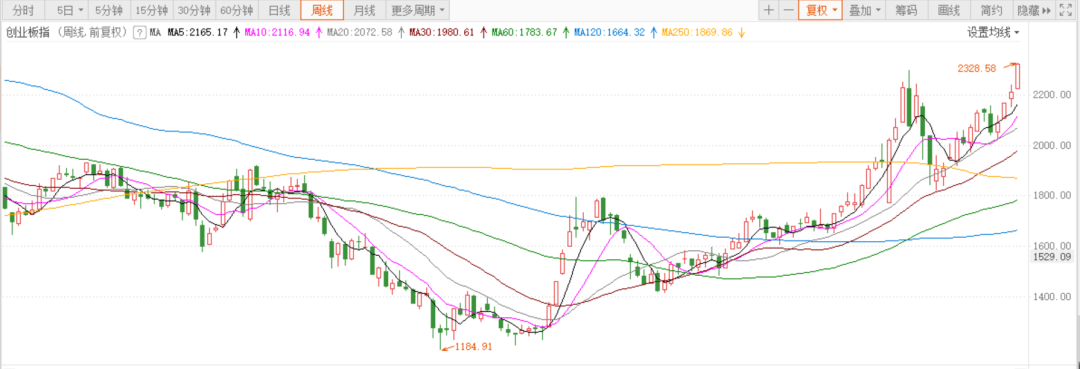This screenshot has height=369, width=1080.
Task: Click the plus zoom-in chart icon
Action: coord(769,10)
